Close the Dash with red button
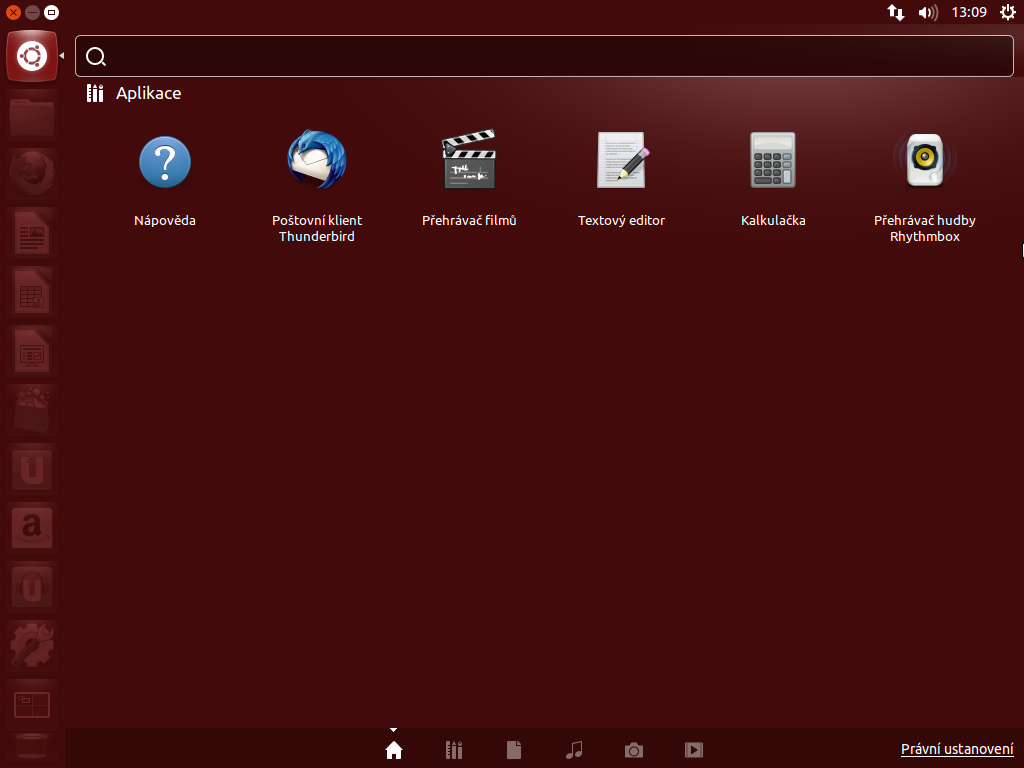Screen dimensions: 1024x768 (13, 12)
